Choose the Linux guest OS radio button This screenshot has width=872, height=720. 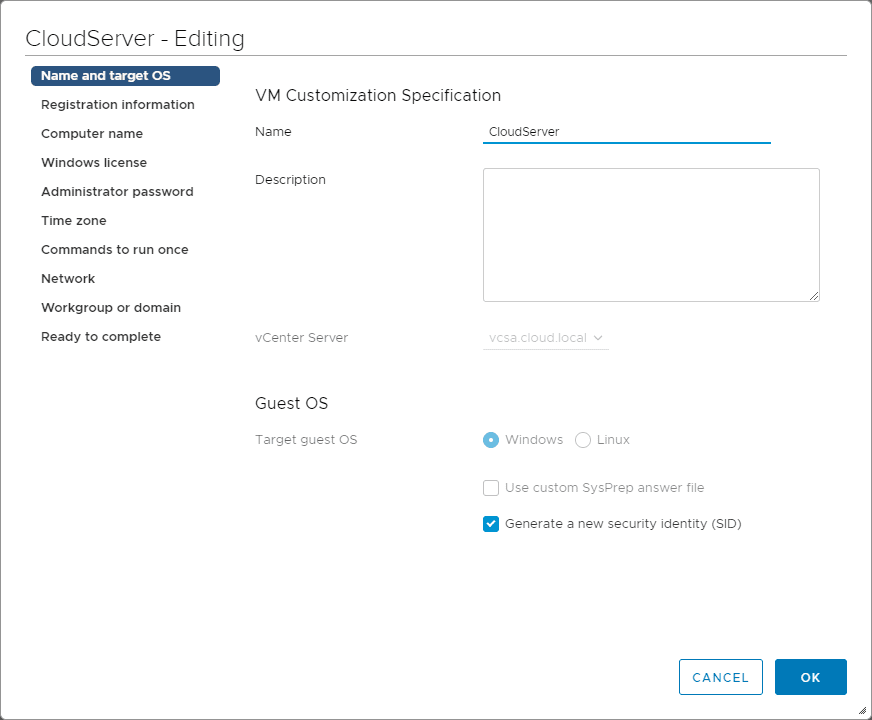tap(583, 440)
